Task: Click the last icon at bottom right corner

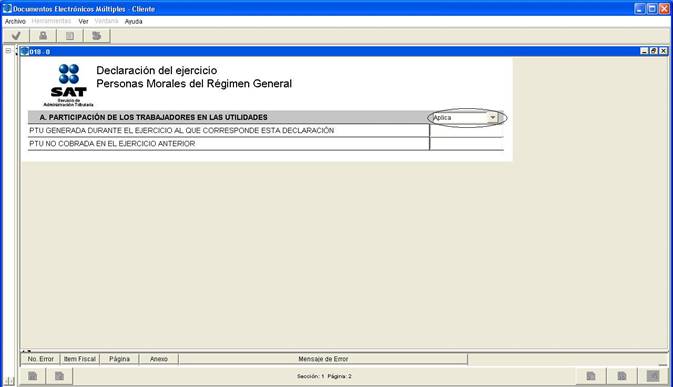Action: click(653, 376)
